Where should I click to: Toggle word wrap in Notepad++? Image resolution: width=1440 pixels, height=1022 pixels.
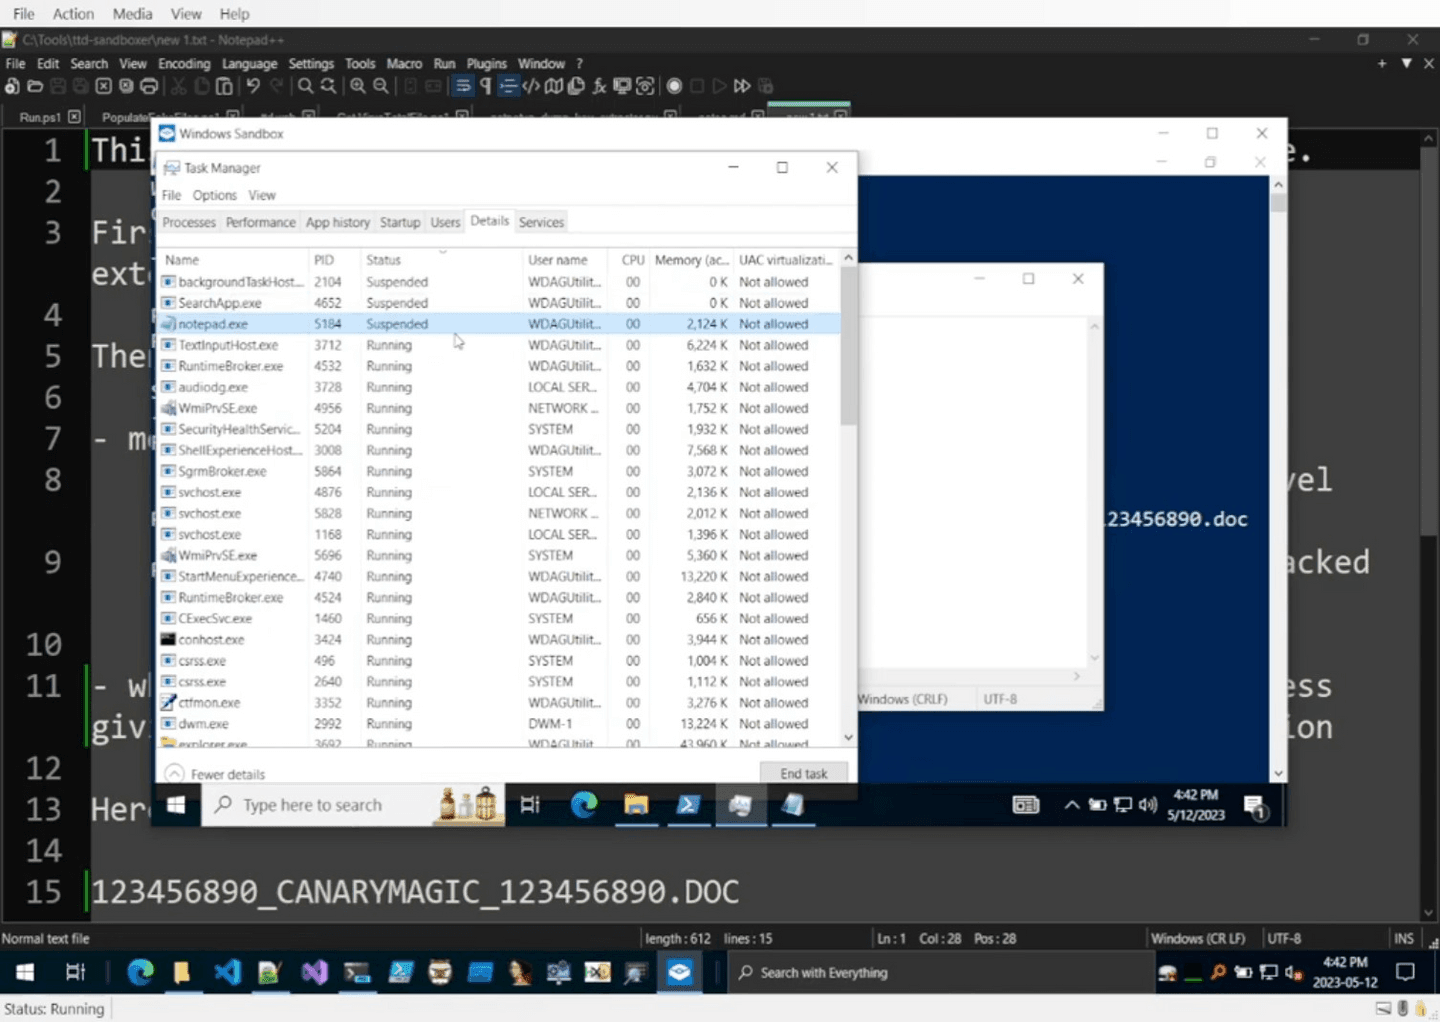click(462, 86)
